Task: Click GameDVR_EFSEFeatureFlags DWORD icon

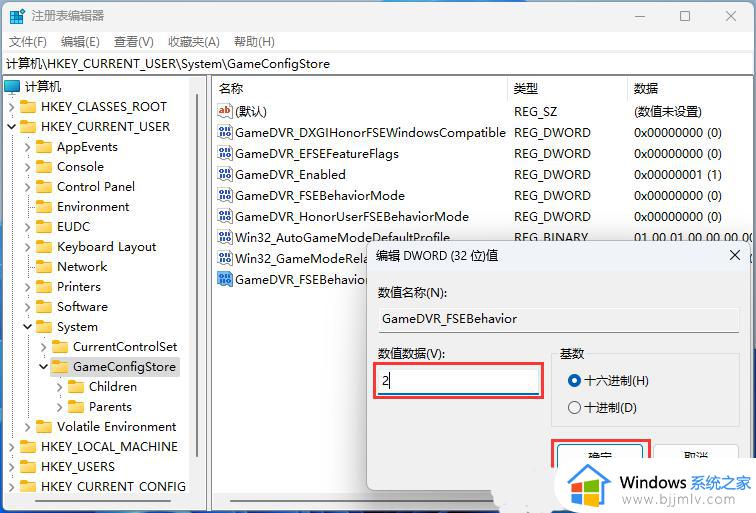Action: click(x=225, y=153)
